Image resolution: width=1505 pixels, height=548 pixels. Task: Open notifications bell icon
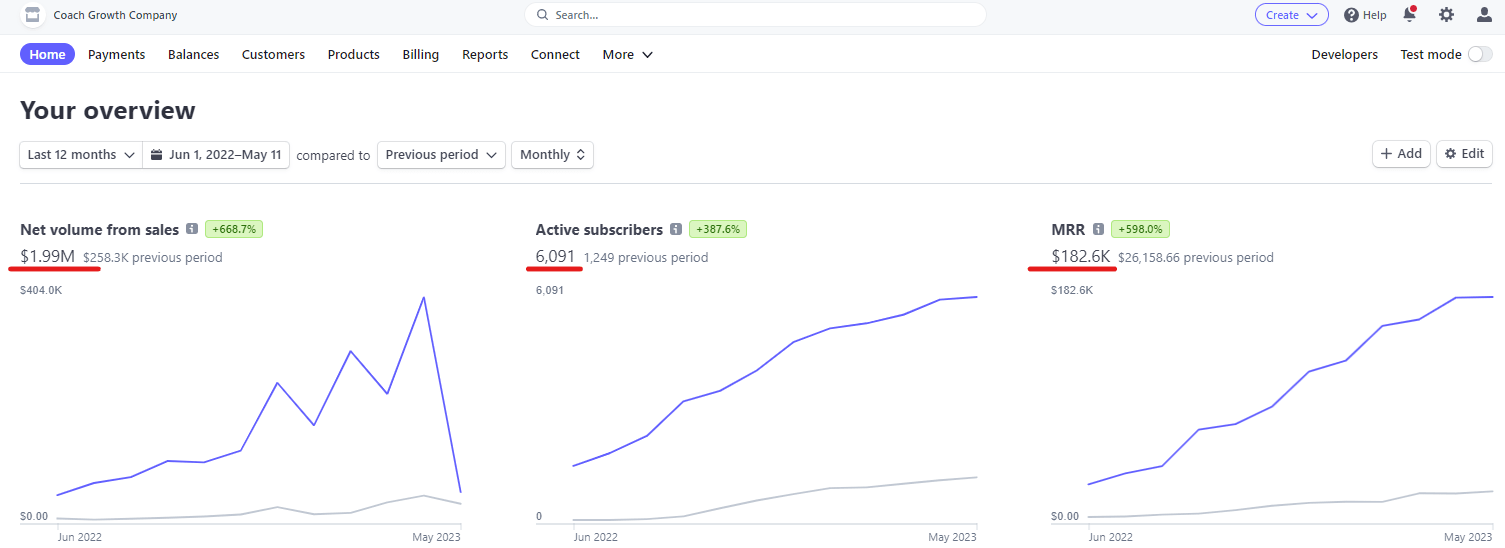pyautogui.click(x=1410, y=15)
